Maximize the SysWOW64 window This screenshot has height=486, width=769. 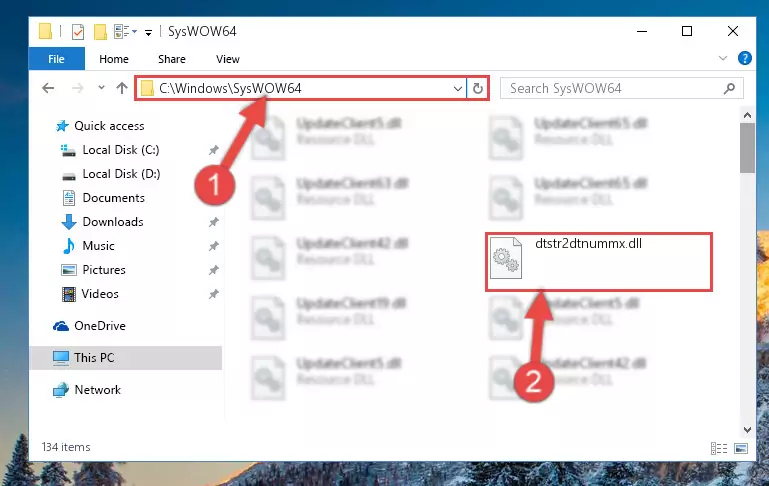(687, 31)
